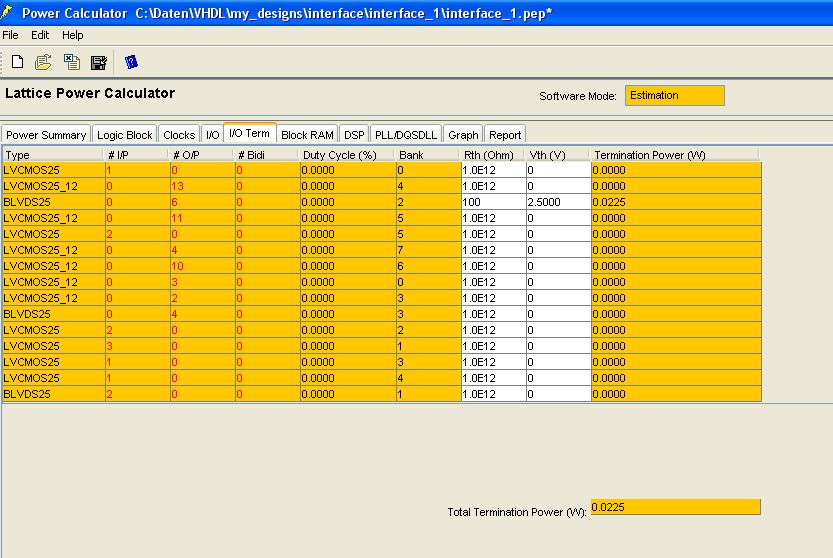Switch to the Clocks tab
Image resolution: width=833 pixels, height=558 pixels.
pos(179,135)
